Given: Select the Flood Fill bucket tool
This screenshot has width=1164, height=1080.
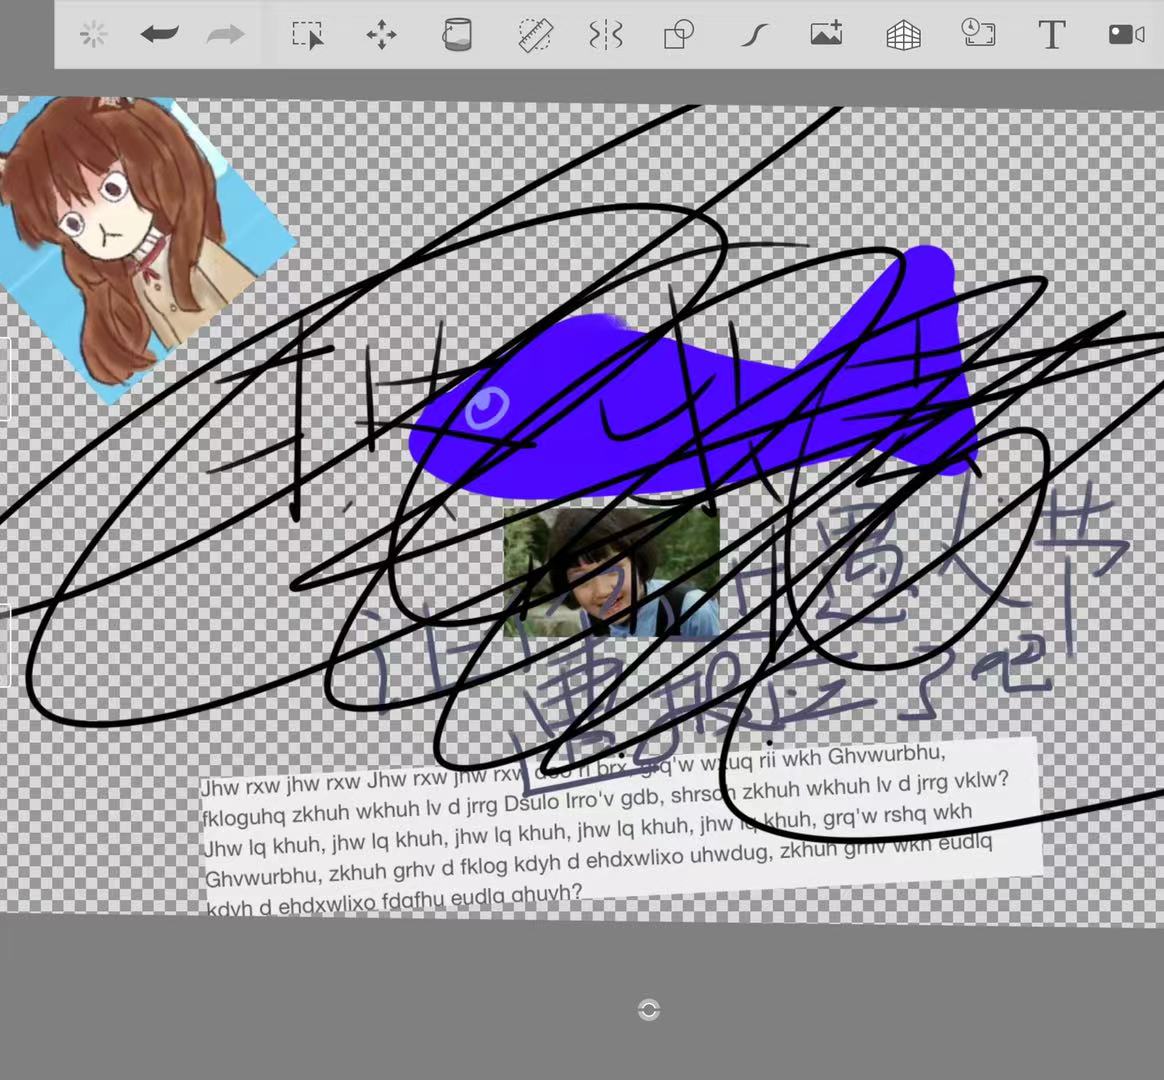Looking at the screenshot, I should [x=457, y=35].
